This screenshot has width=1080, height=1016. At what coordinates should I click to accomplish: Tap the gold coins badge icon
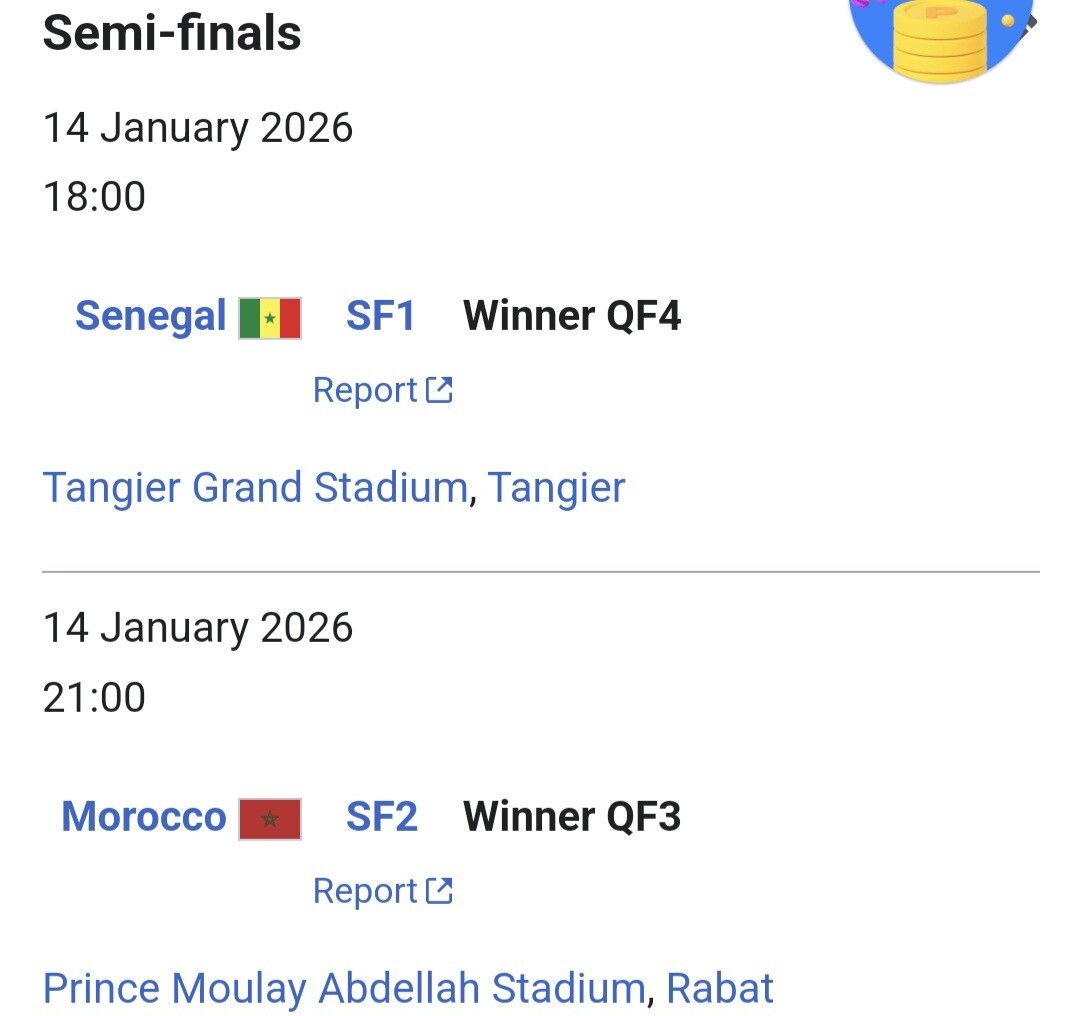point(940,35)
